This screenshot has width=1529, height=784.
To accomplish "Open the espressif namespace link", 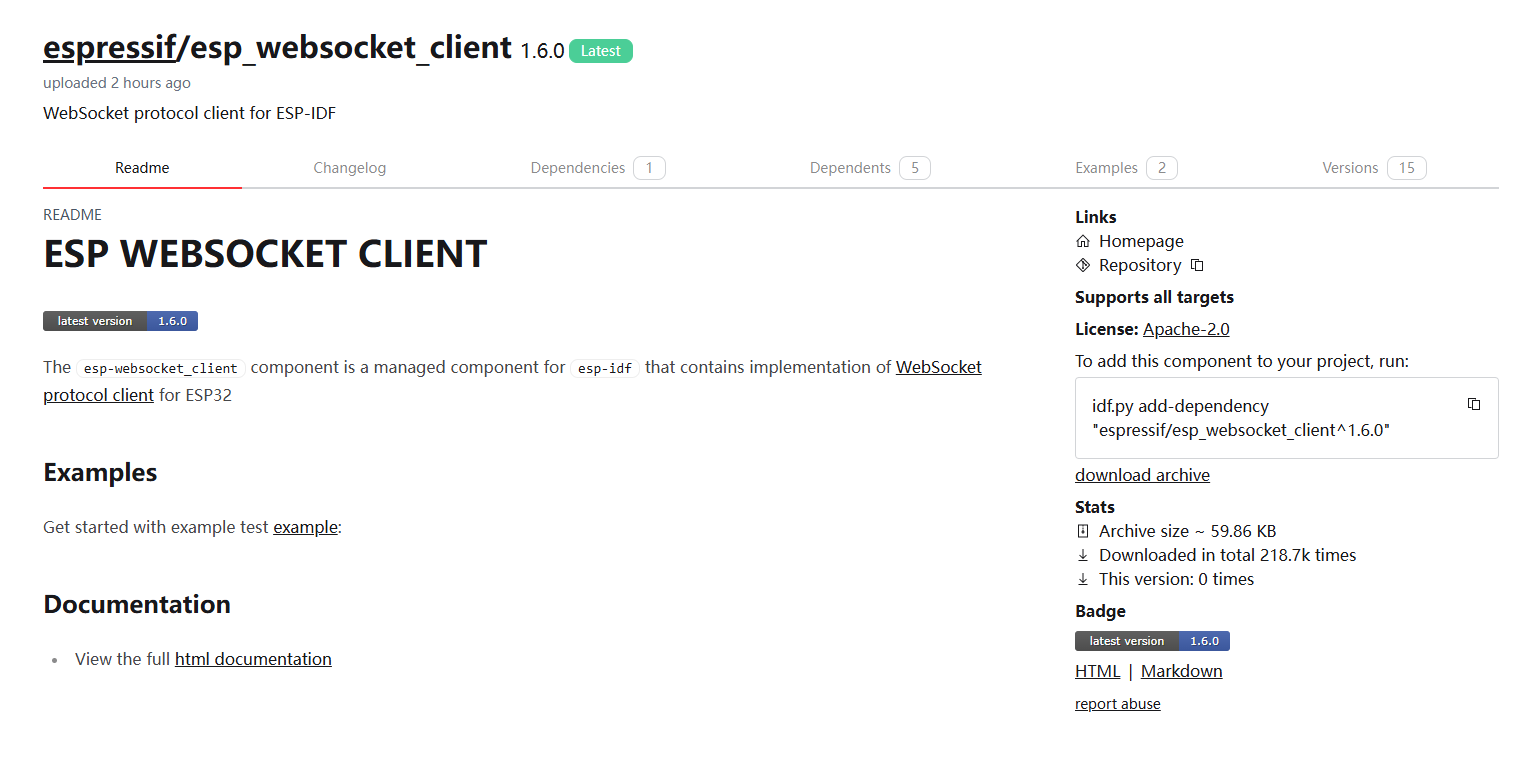I will (110, 47).
